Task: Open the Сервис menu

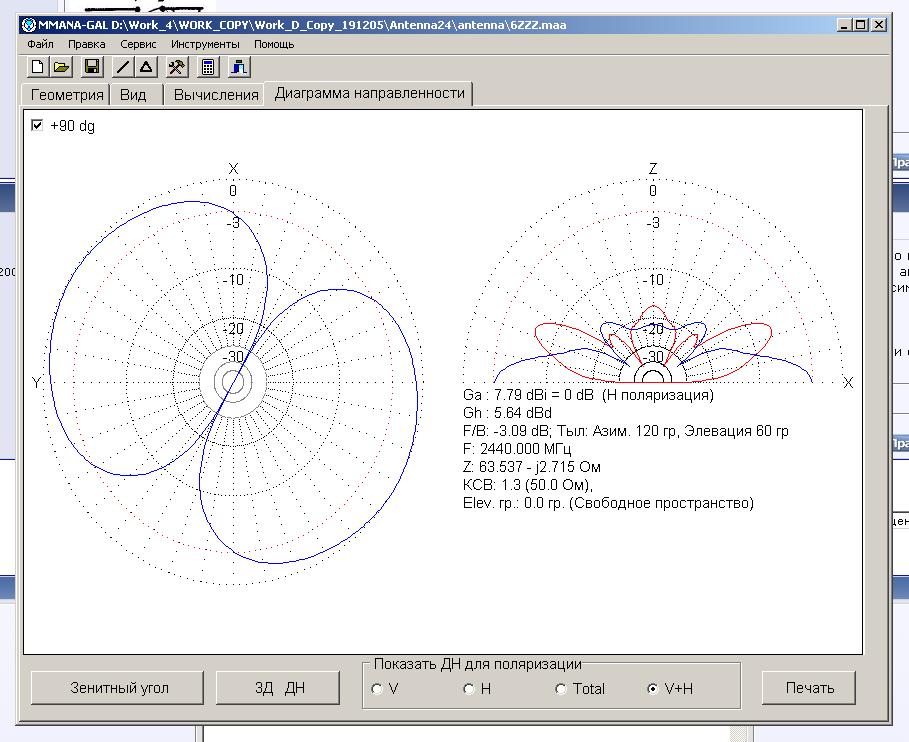Action: (138, 44)
